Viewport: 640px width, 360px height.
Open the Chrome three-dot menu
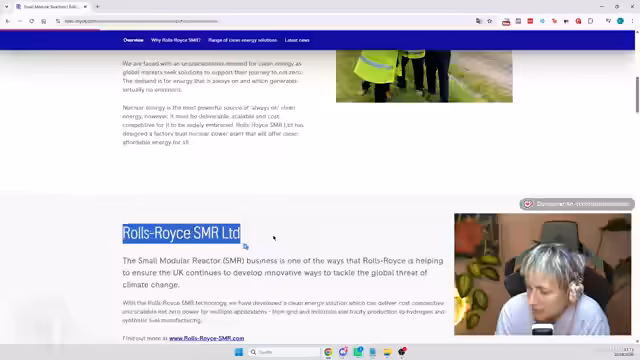pos(632,21)
